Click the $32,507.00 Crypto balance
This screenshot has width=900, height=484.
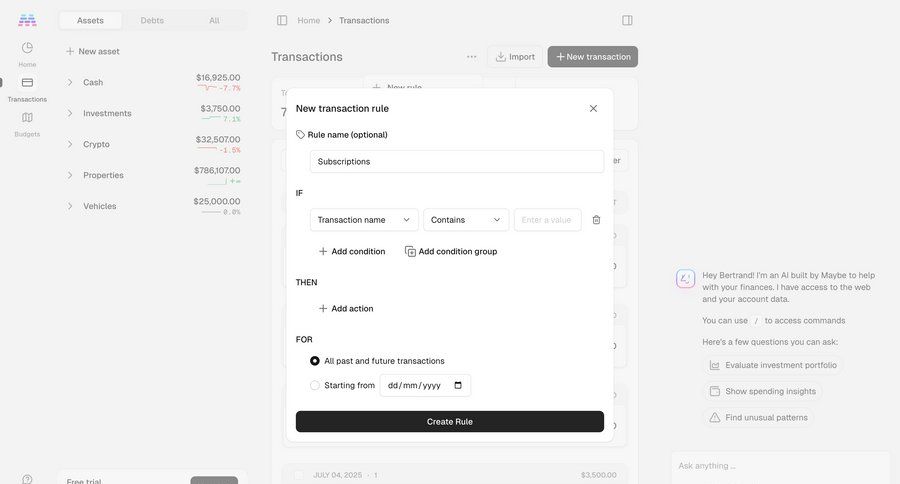pos(218,140)
